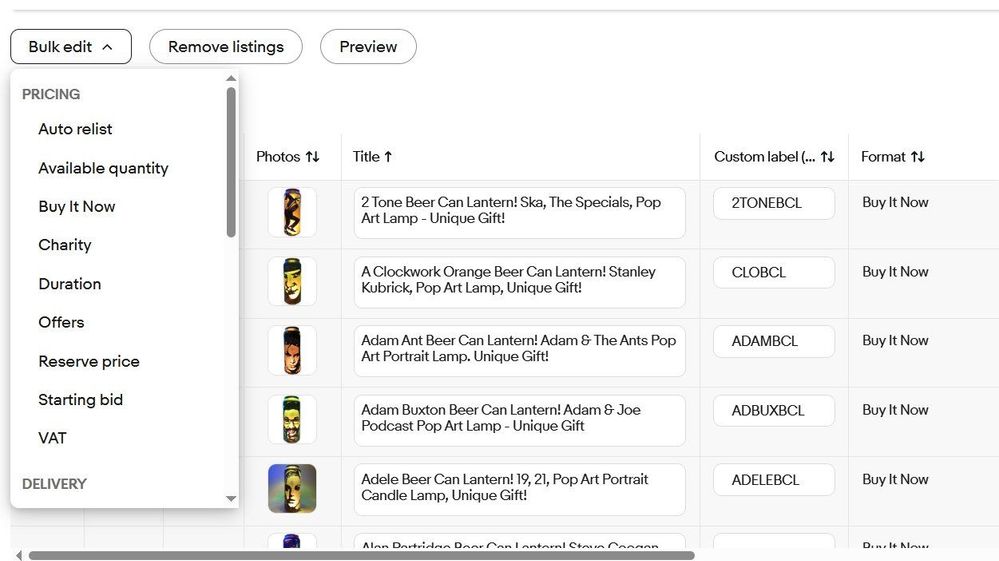999x561 pixels.
Task: Click the Title column header
Action: coord(366,157)
